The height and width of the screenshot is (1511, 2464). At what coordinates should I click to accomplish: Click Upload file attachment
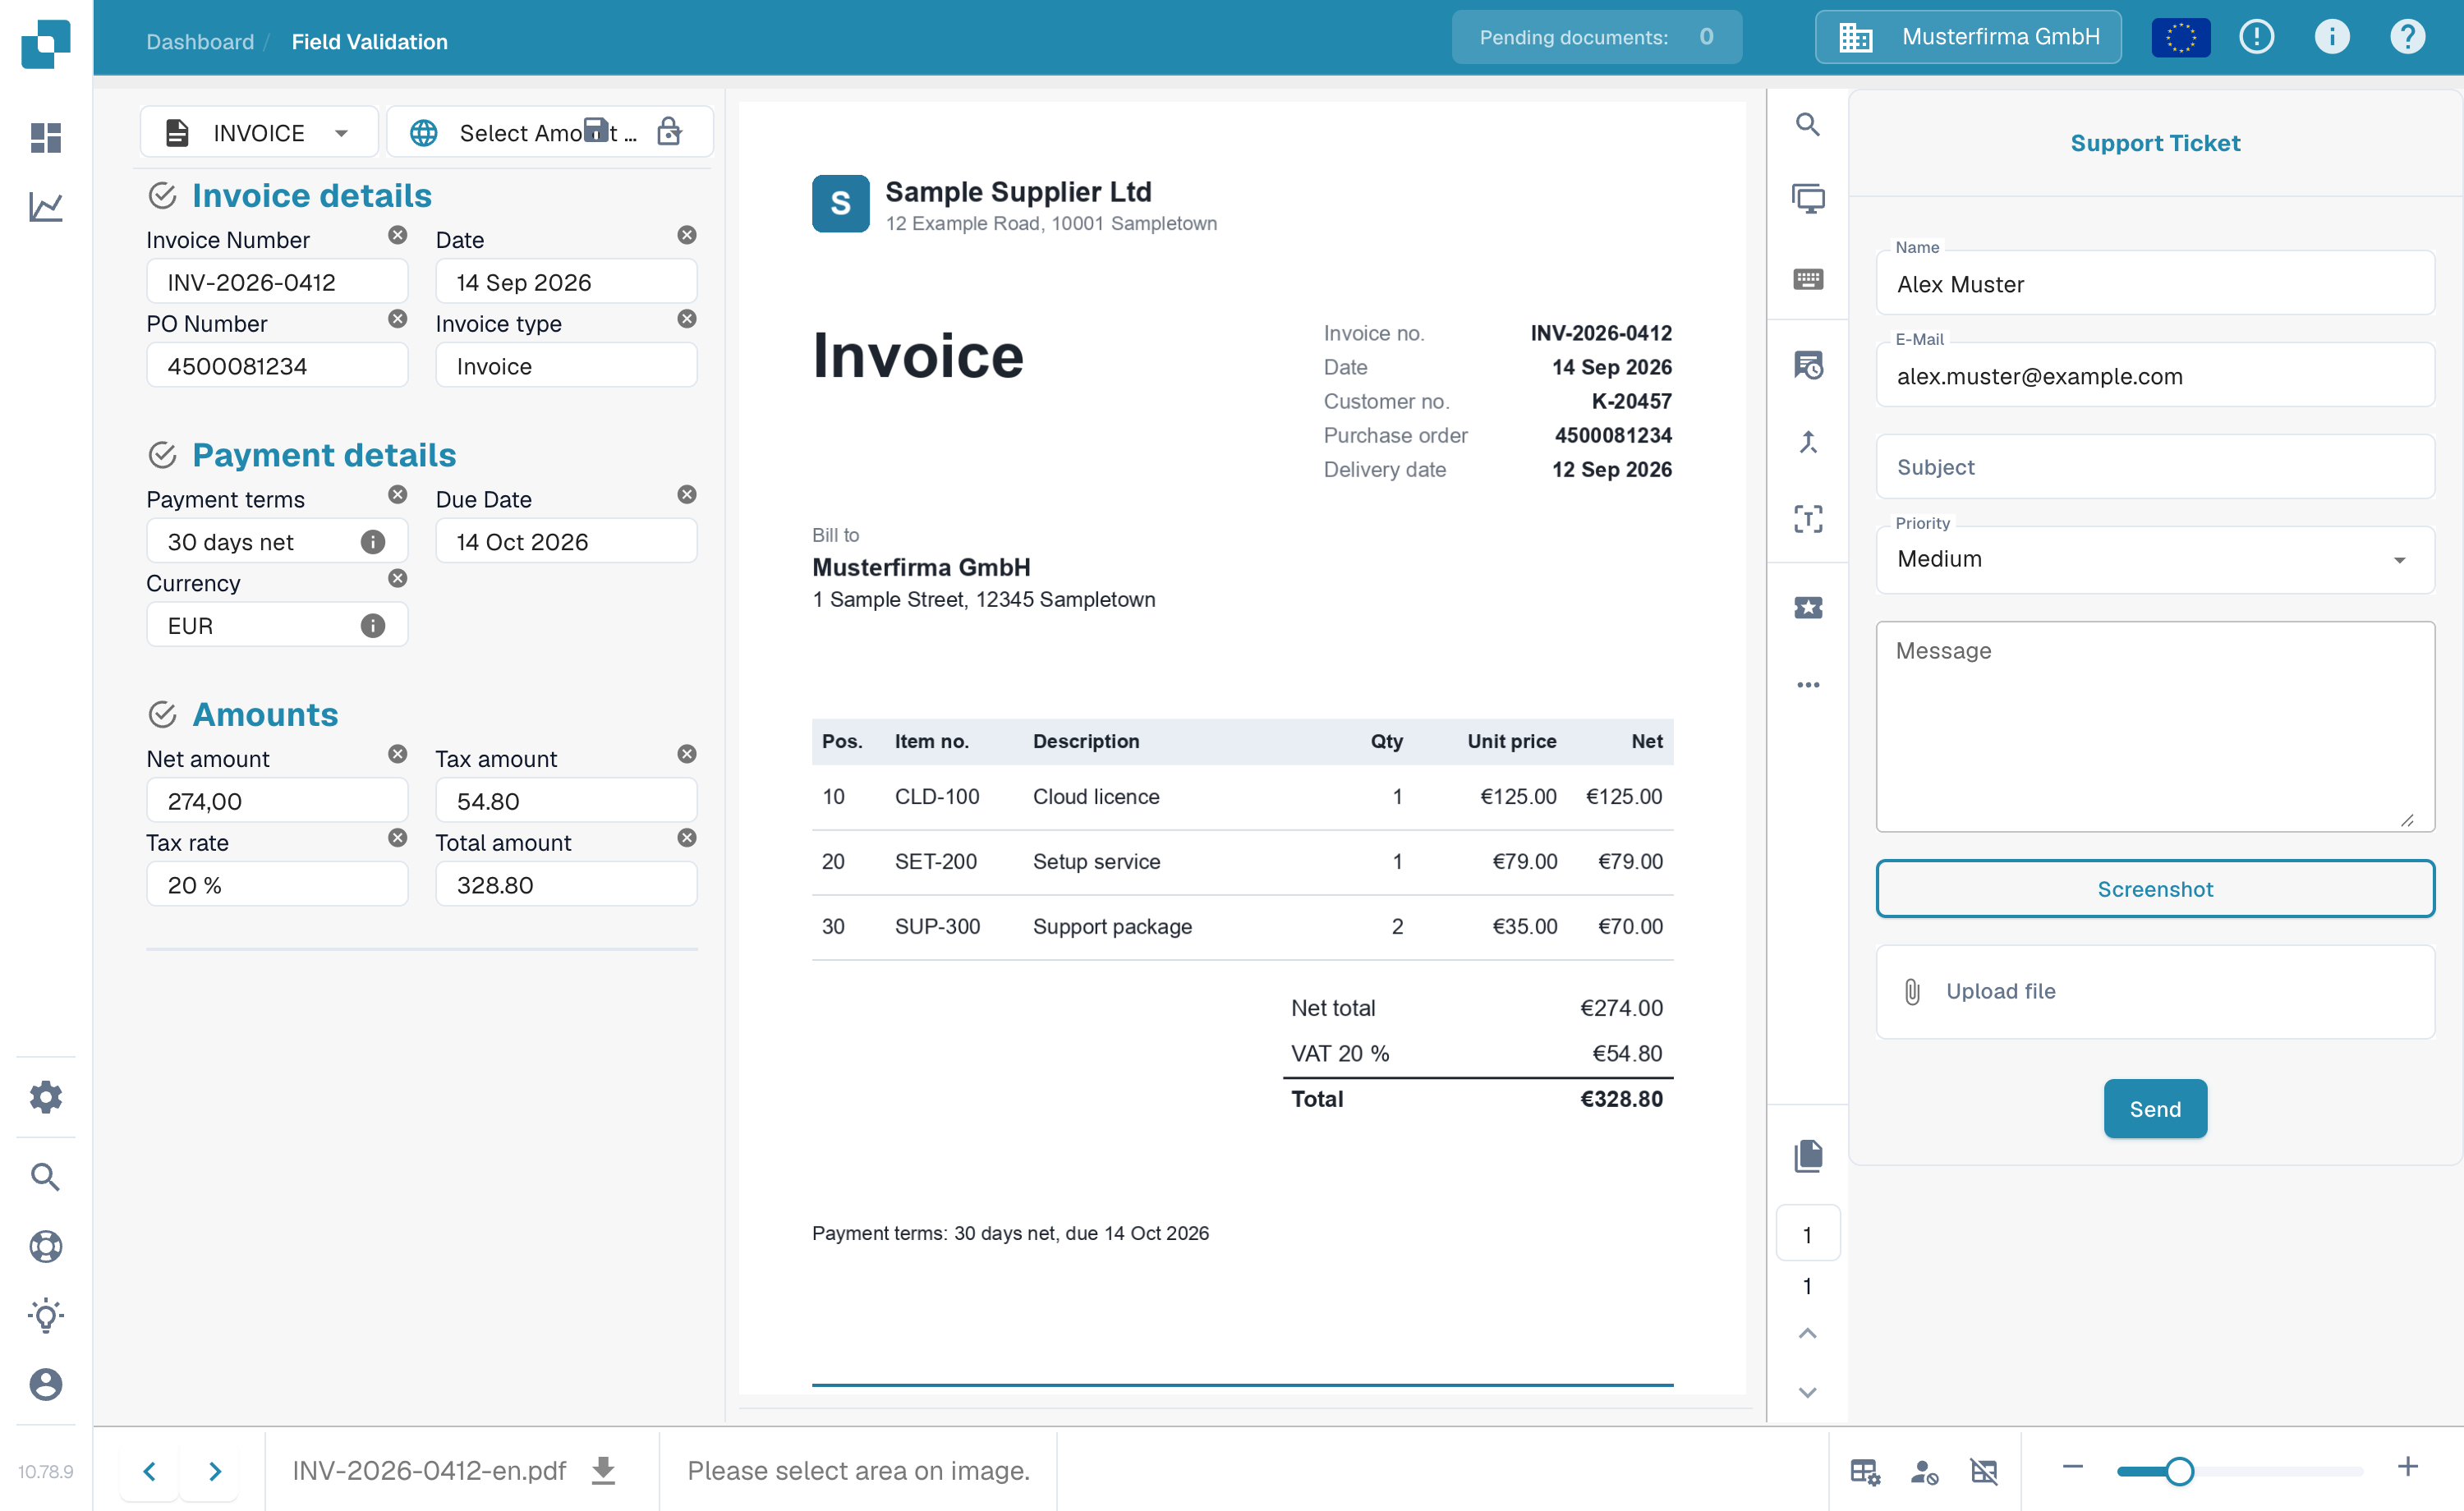point(2155,991)
